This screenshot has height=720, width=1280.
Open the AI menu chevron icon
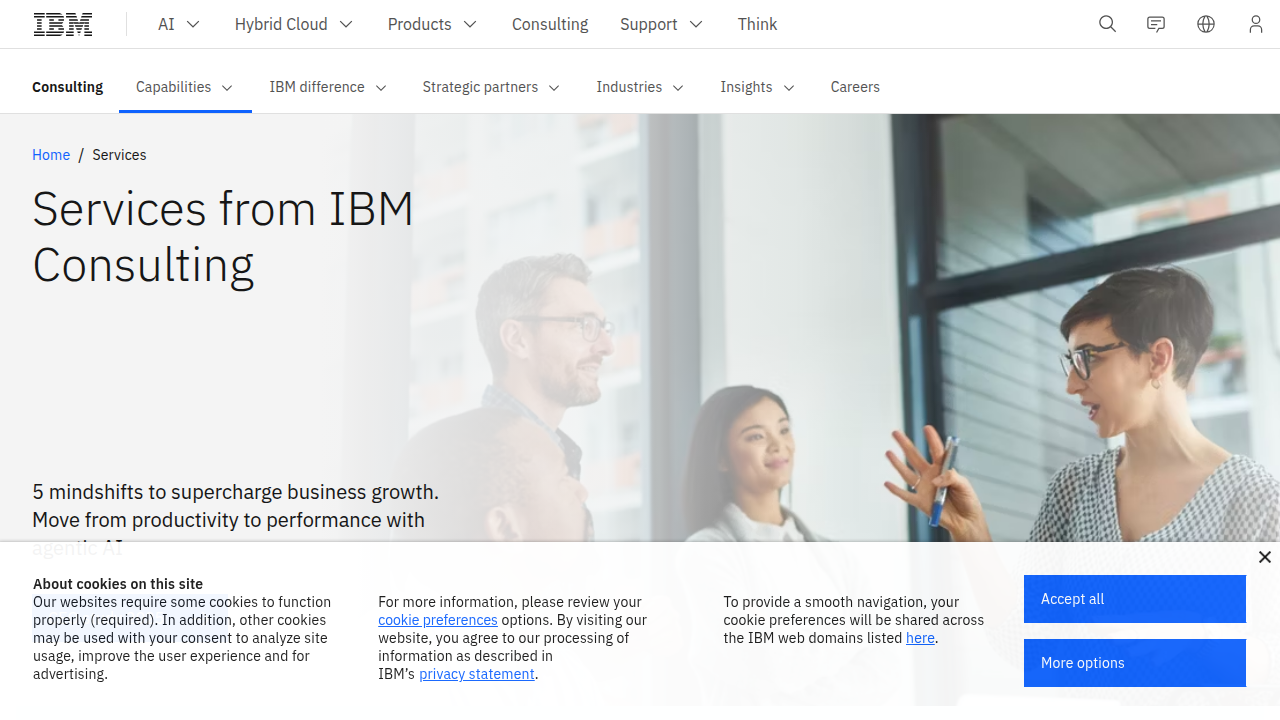click(192, 24)
